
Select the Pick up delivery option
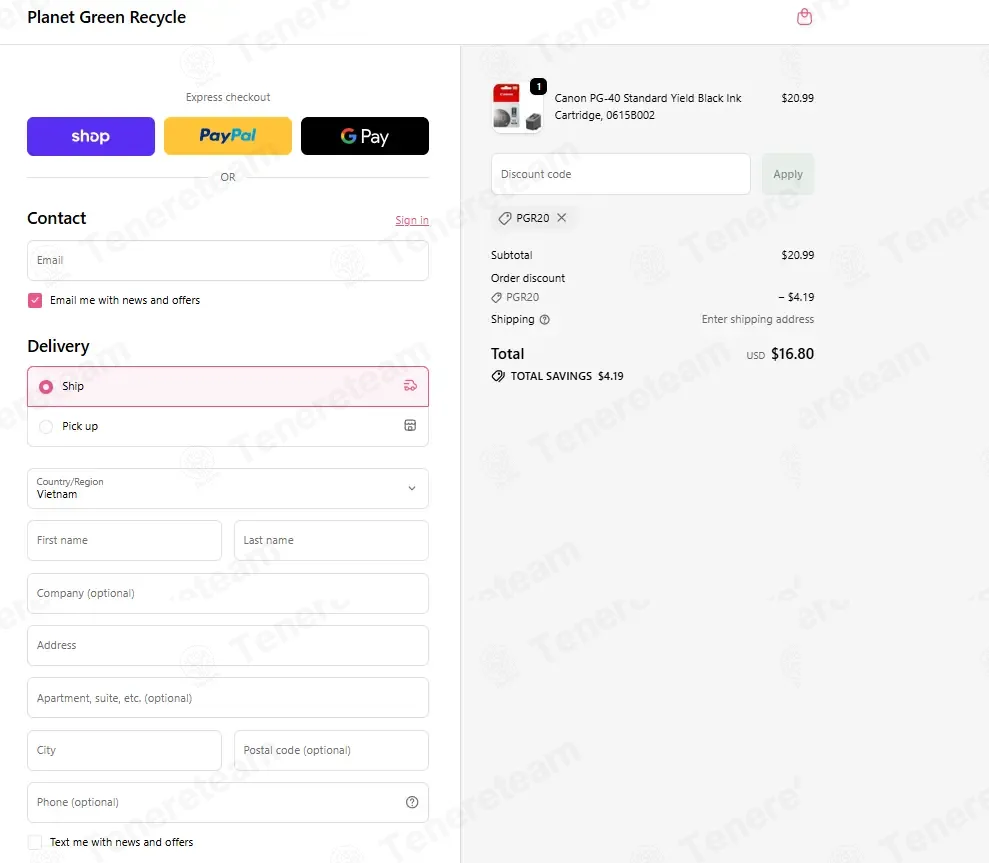[228, 426]
